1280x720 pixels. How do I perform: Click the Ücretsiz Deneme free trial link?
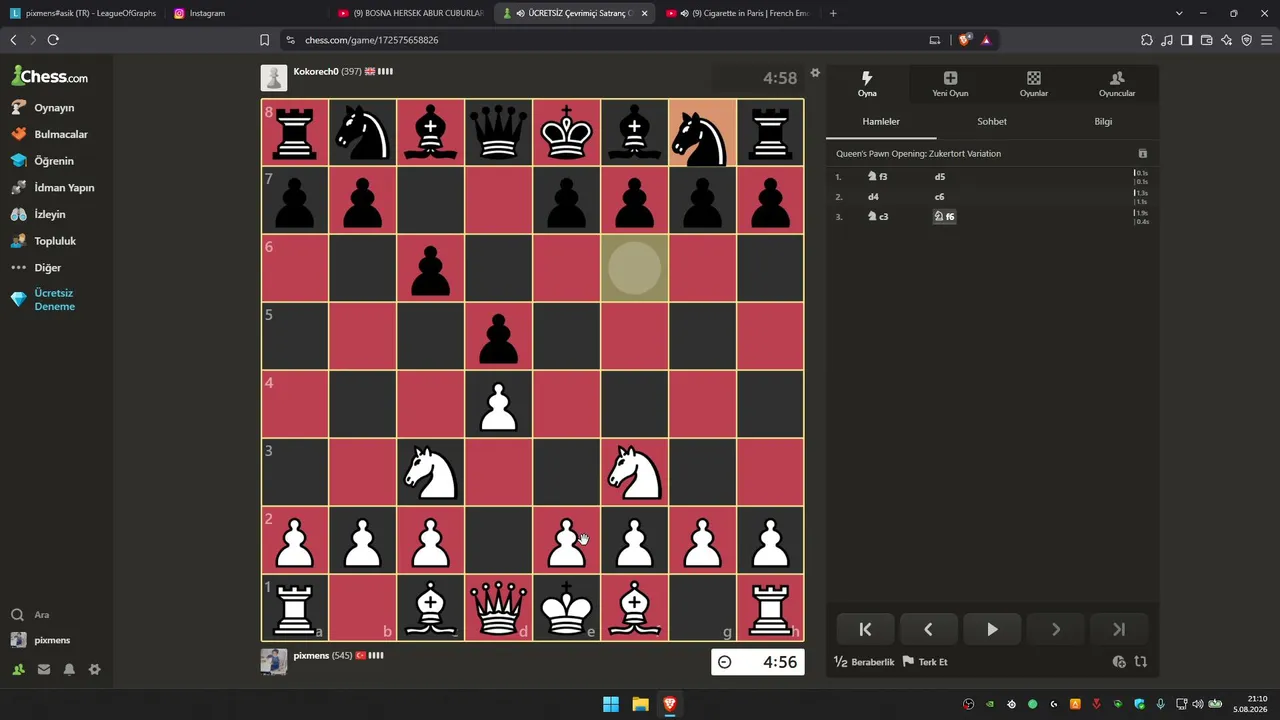pos(56,300)
